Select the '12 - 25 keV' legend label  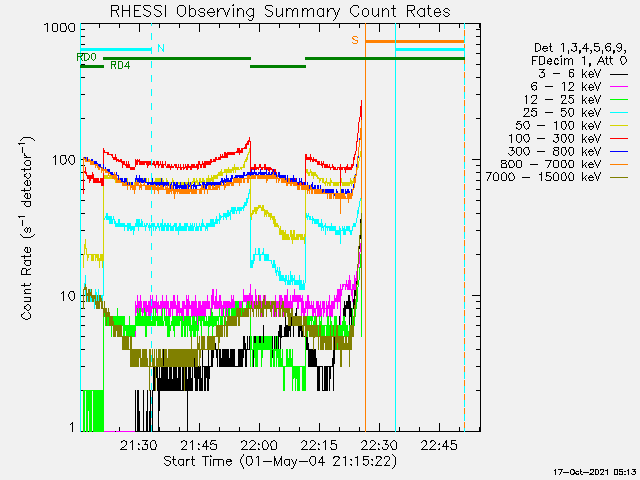562,100
